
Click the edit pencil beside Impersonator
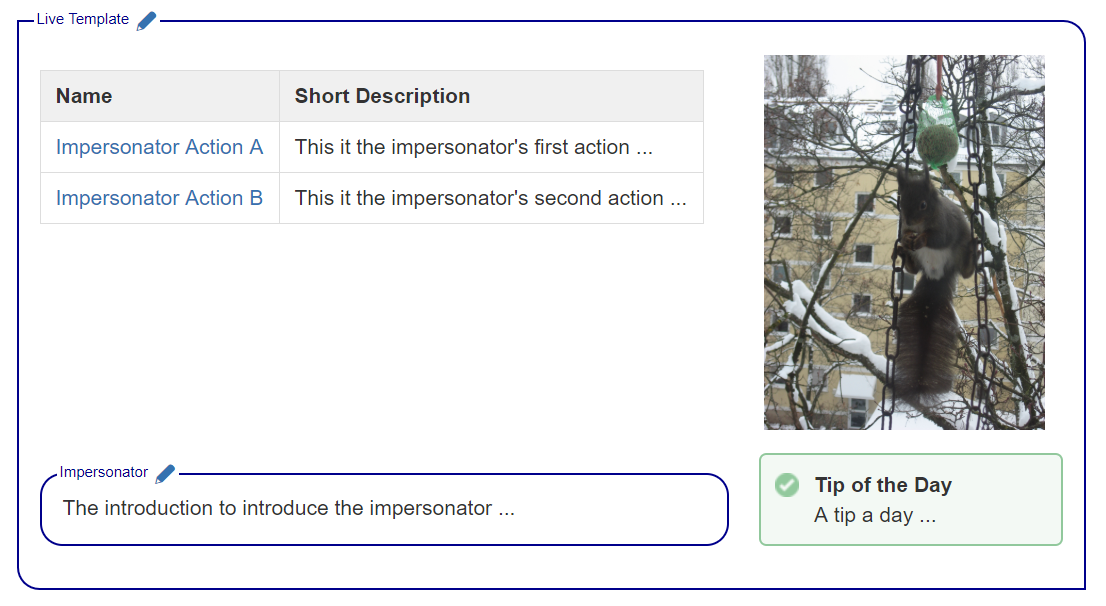tap(166, 473)
